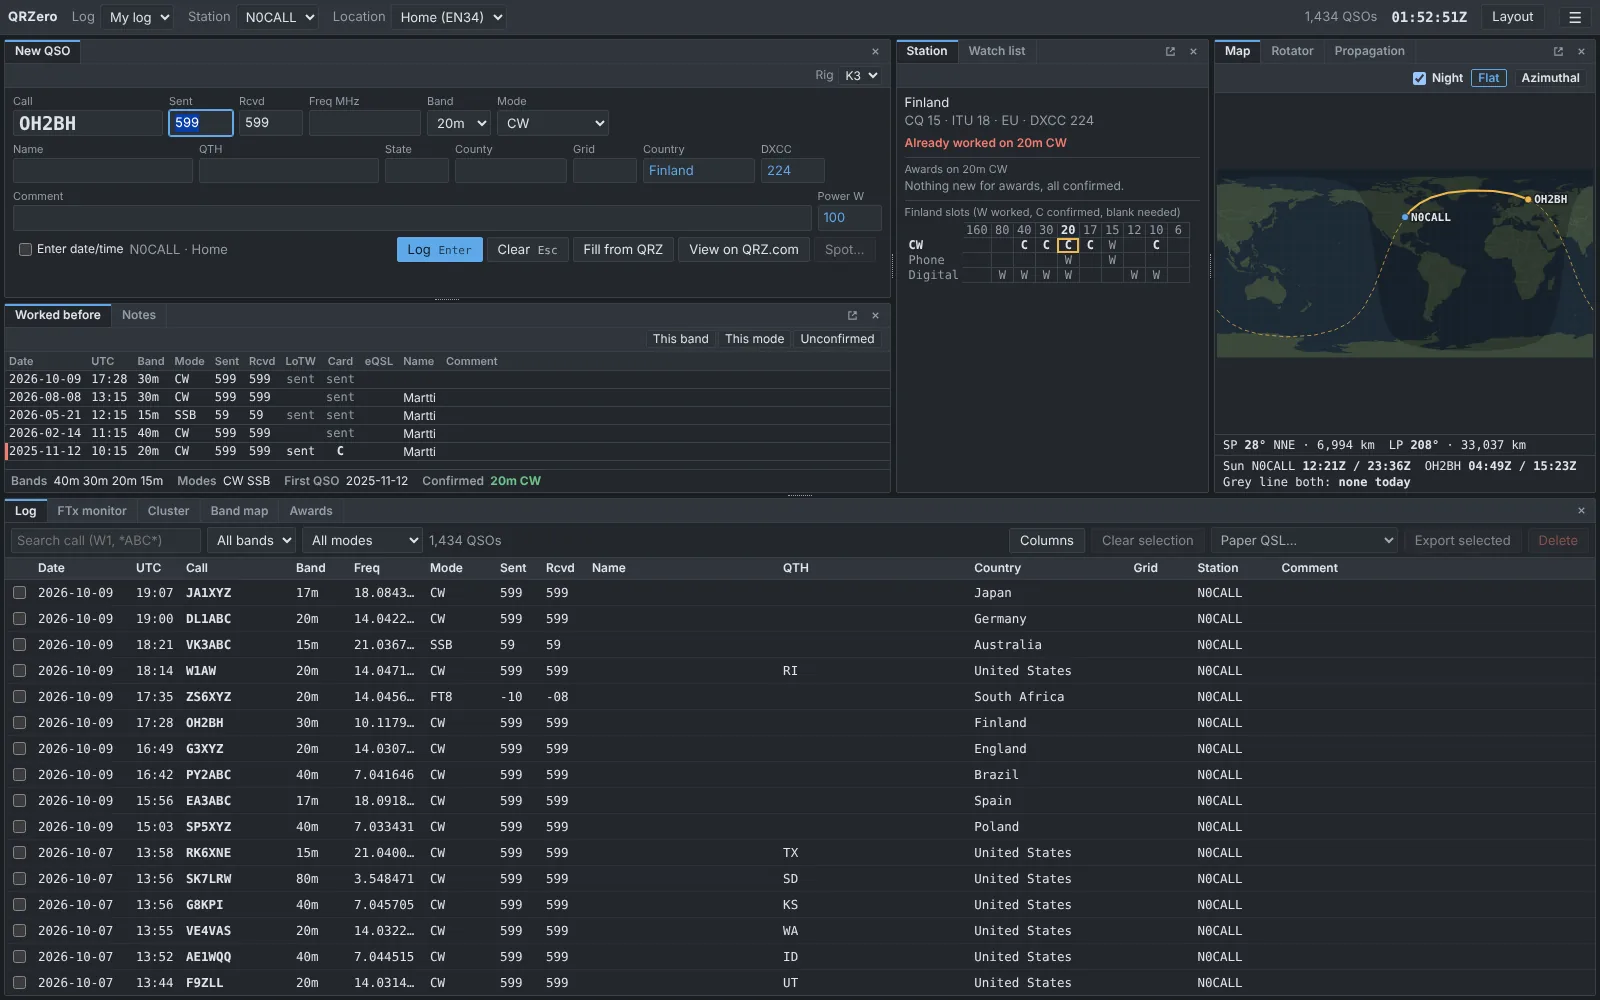Image resolution: width=1600 pixels, height=1000 pixels.
Task: Click the 20m CW slot cell
Action: [1068, 245]
